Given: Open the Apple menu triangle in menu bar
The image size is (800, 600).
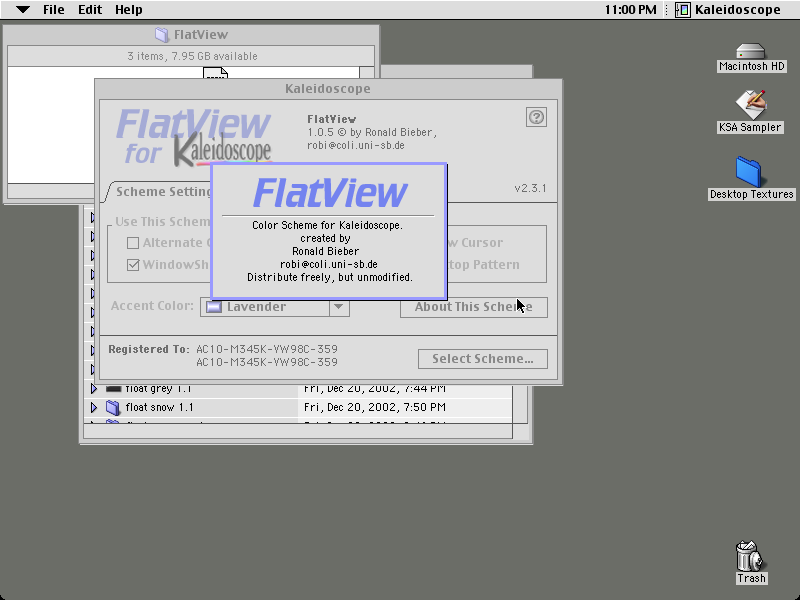Looking at the screenshot, I should (23, 9).
